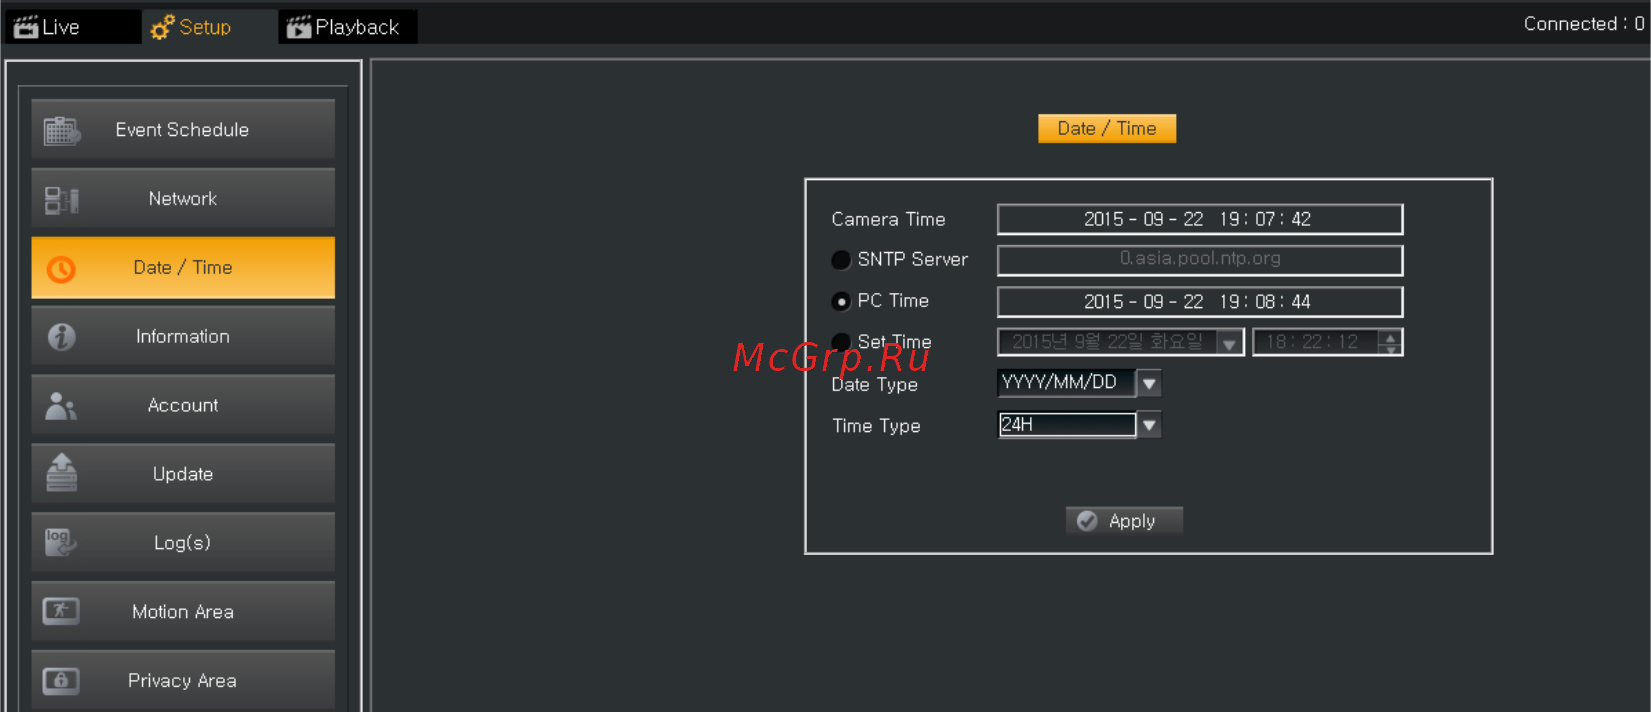Open Privacy Area settings
Screen dimensions: 1651x712
183,681
